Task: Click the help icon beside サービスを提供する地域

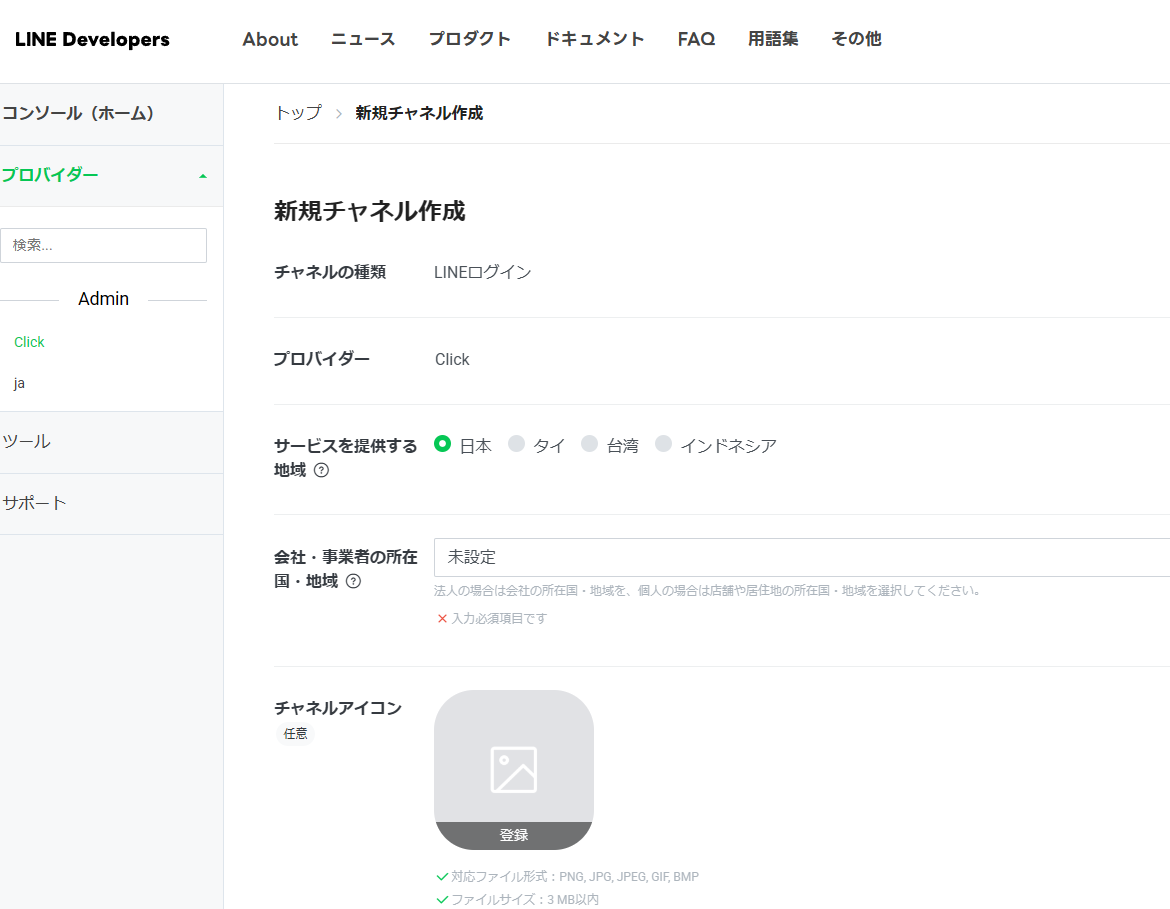Action: tap(321, 470)
